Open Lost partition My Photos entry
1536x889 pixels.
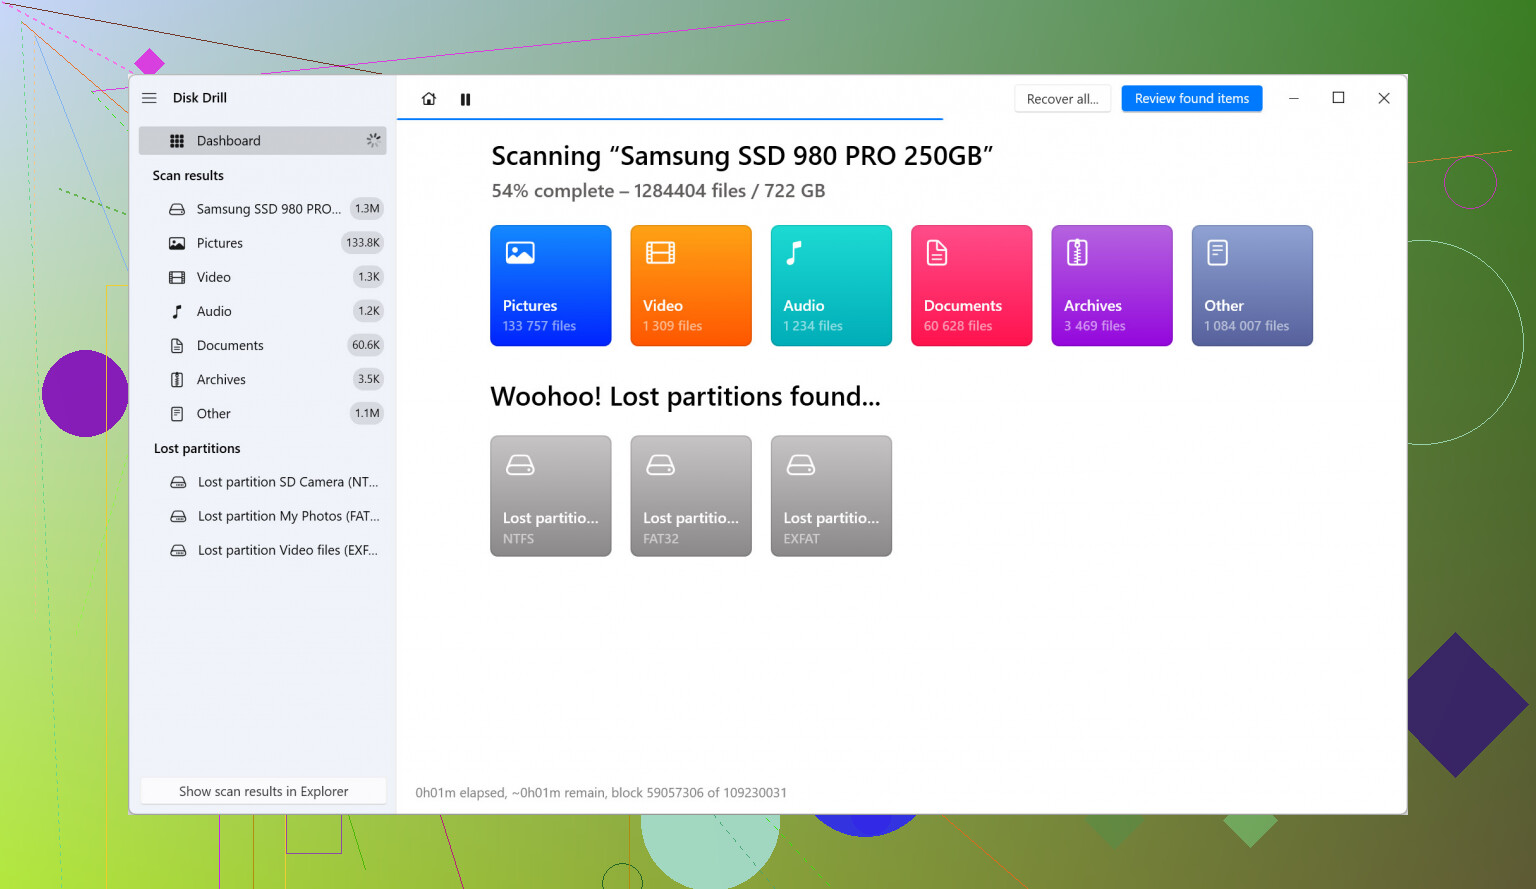262,516
